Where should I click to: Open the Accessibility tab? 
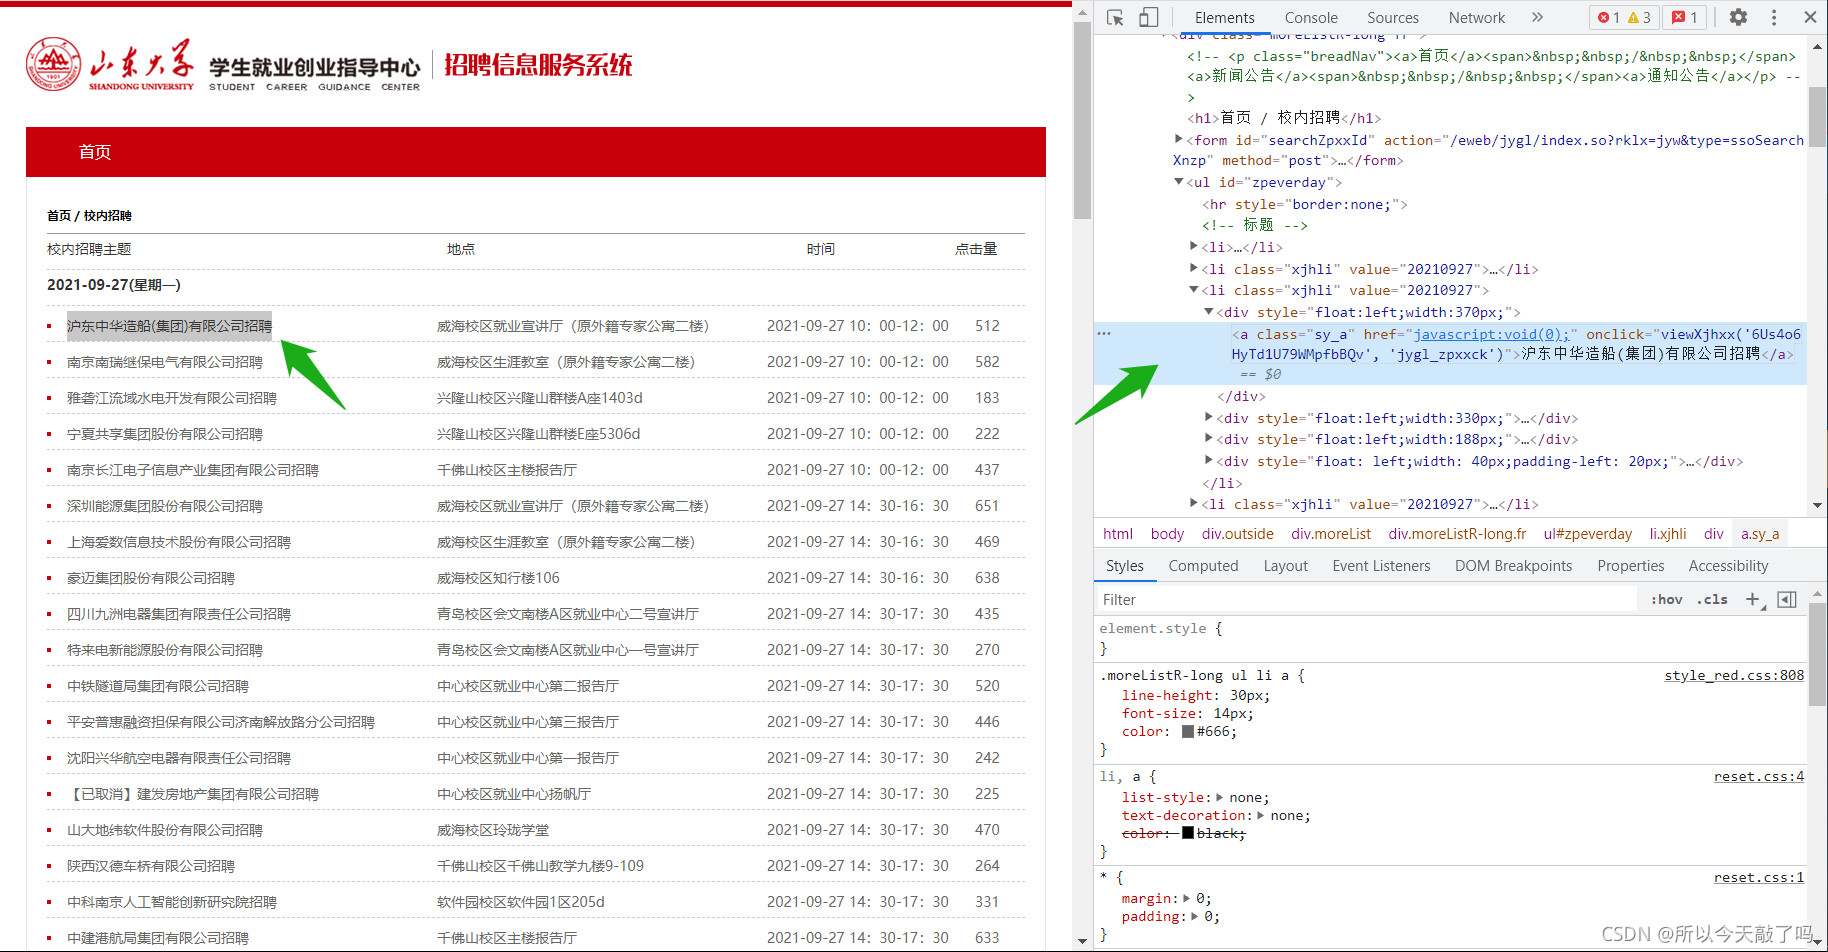(1728, 566)
